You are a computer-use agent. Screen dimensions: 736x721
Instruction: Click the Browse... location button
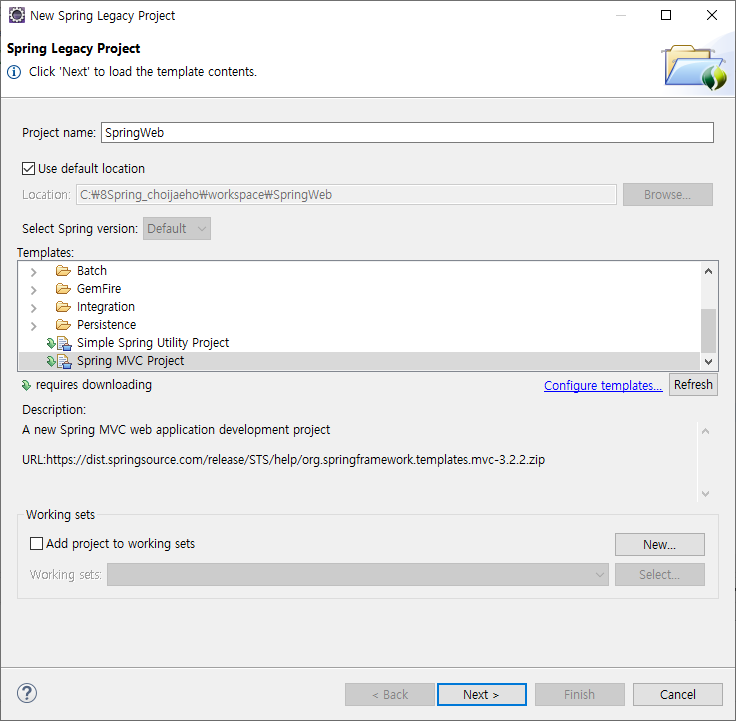click(667, 194)
